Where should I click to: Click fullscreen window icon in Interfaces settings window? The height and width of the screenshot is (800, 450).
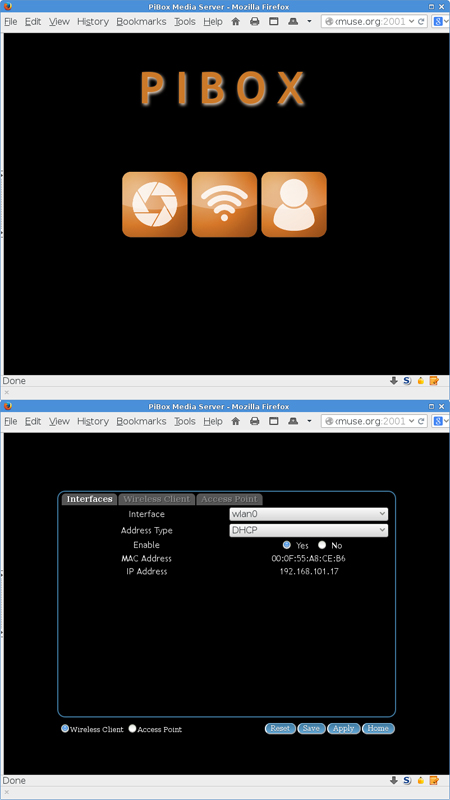[274, 421]
